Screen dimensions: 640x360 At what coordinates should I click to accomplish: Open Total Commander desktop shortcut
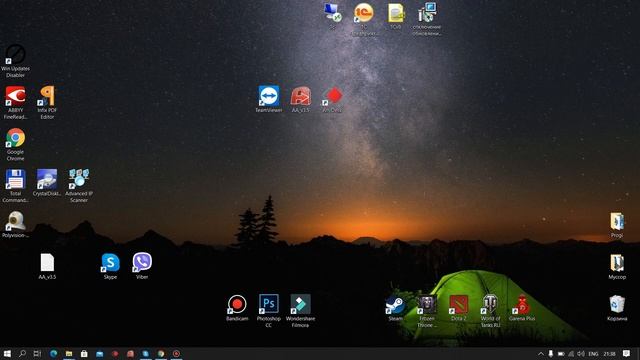tap(16, 186)
